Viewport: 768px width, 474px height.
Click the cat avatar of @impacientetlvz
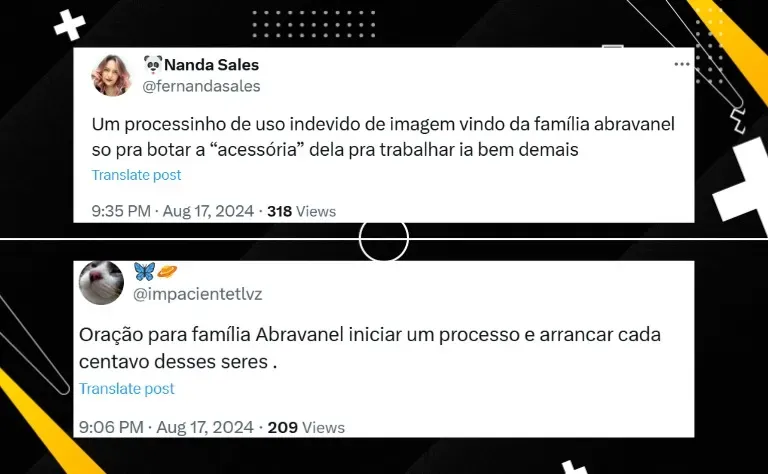pos(101,283)
